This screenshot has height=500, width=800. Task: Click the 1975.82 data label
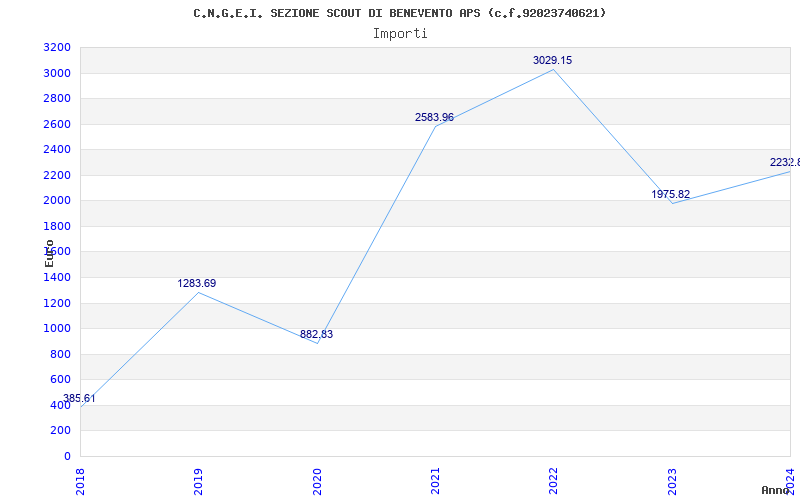pos(670,194)
